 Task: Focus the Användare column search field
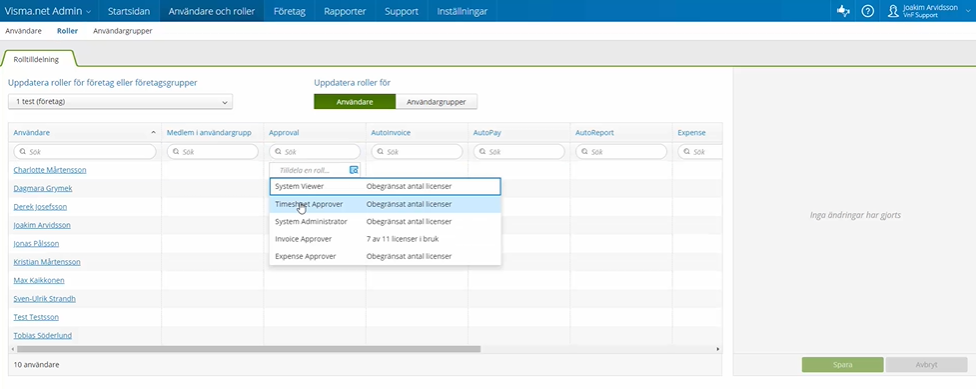pyautogui.click(x=85, y=151)
